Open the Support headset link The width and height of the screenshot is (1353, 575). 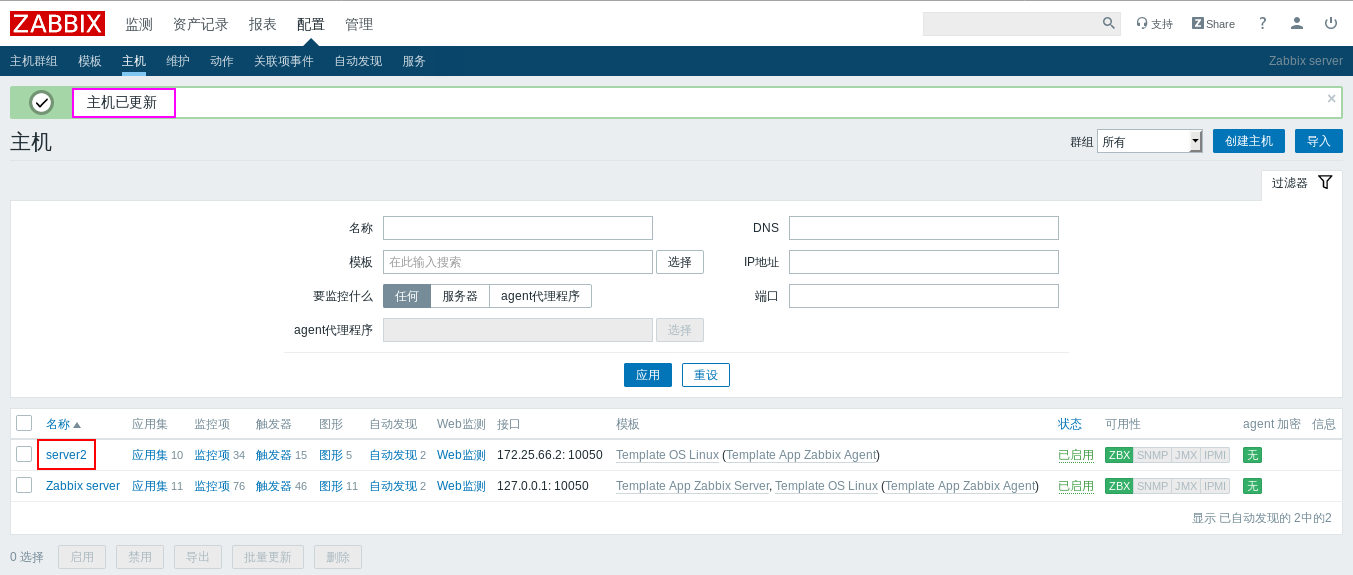click(x=1154, y=24)
